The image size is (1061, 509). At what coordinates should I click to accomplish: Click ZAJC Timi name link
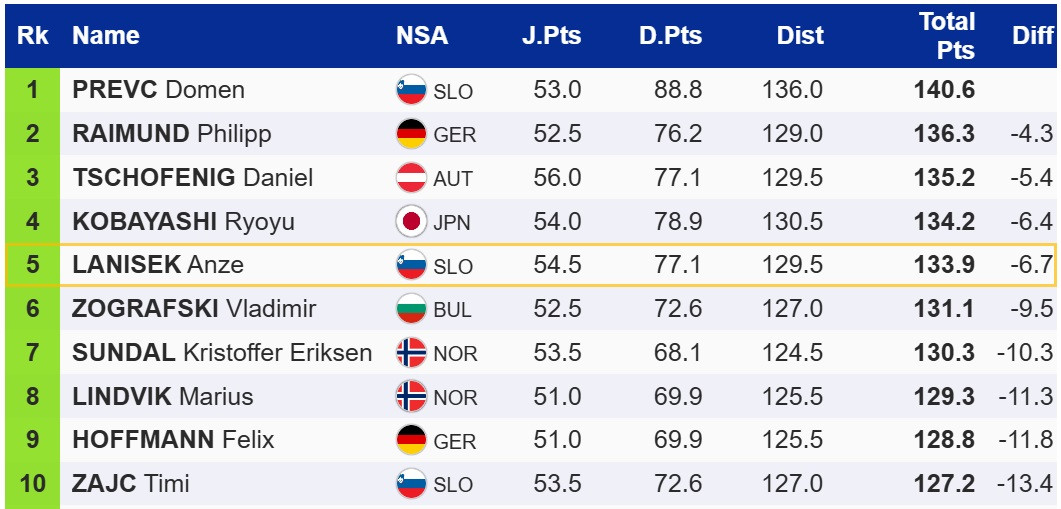pos(131,484)
